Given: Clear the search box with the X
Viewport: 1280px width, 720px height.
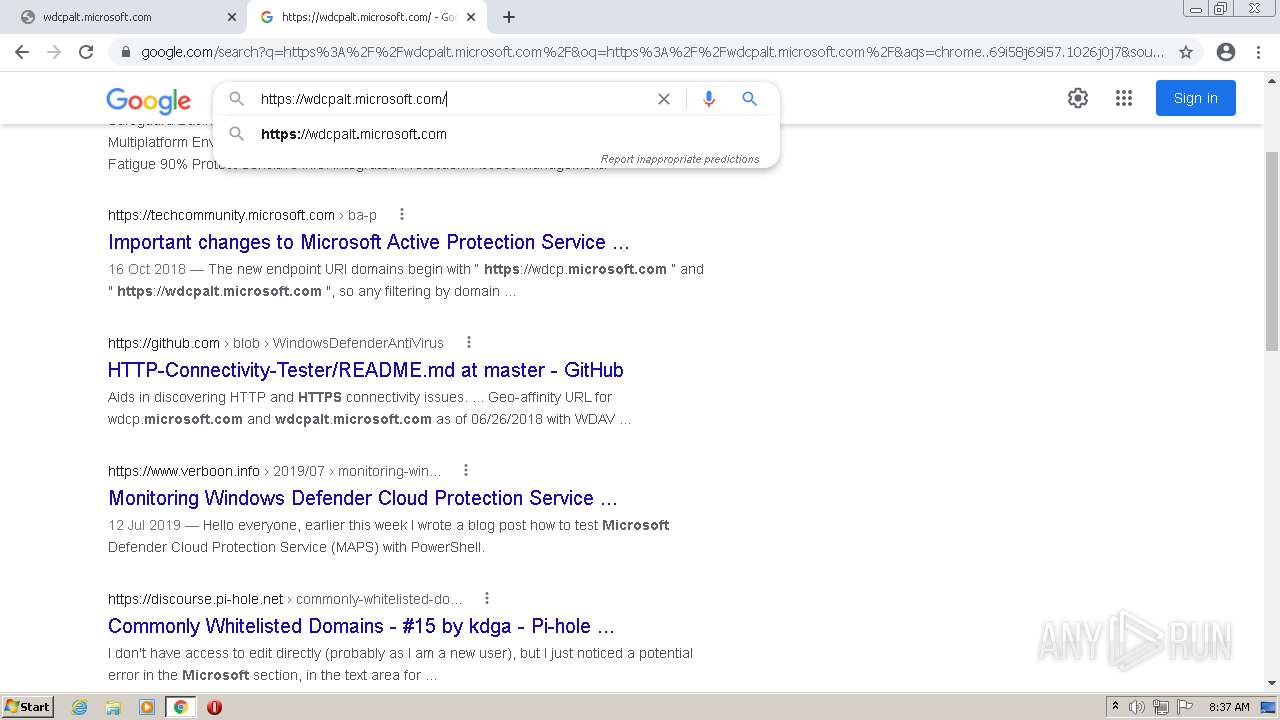Looking at the screenshot, I should pyautogui.click(x=664, y=99).
